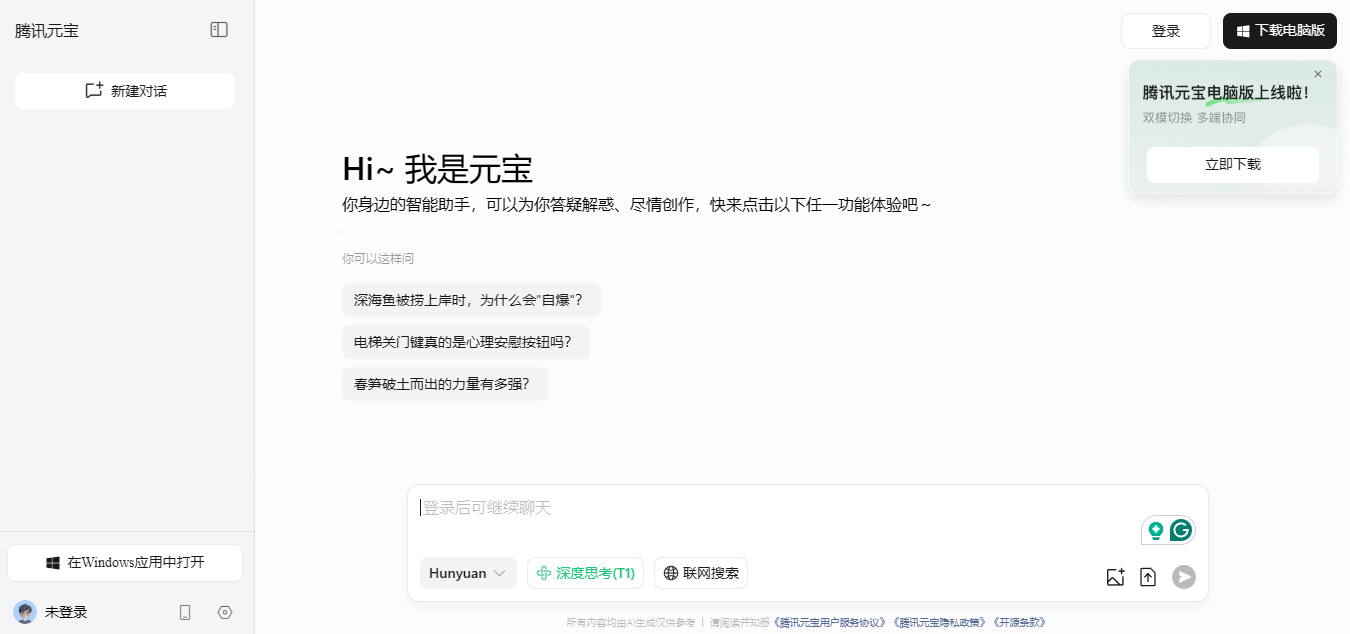Click 立即下载 in the promo card
Viewport: 1350px width, 634px height.
click(1233, 165)
